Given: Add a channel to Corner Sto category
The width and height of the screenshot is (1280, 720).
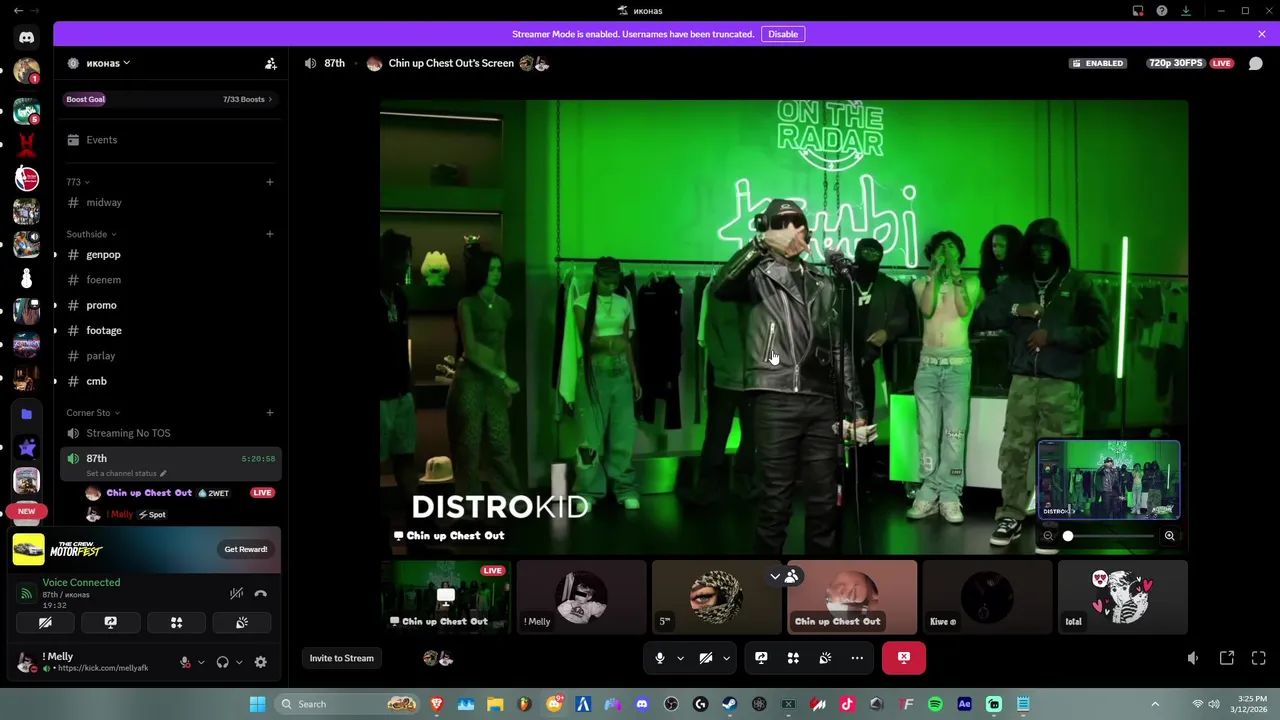Looking at the screenshot, I should coord(270,413).
